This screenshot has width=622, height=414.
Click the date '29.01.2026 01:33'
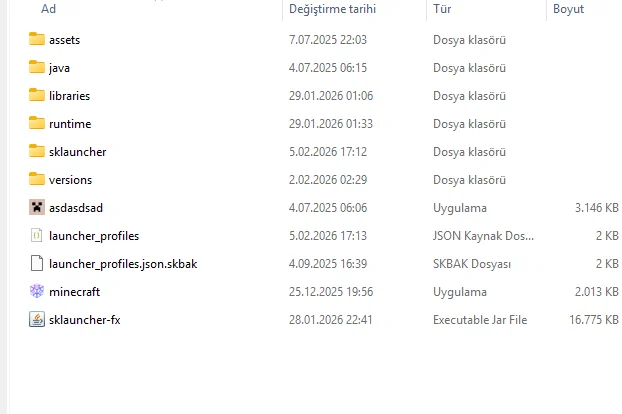331,124
